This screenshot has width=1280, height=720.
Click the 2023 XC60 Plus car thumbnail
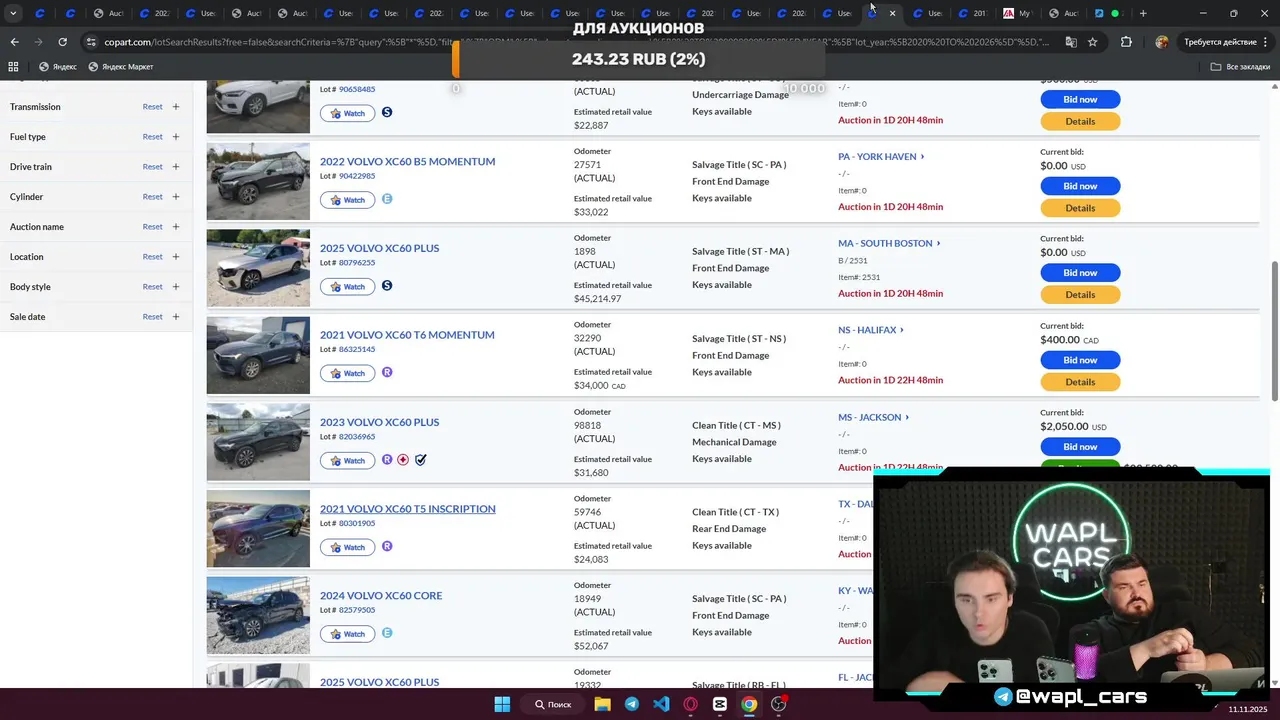[258, 442]
